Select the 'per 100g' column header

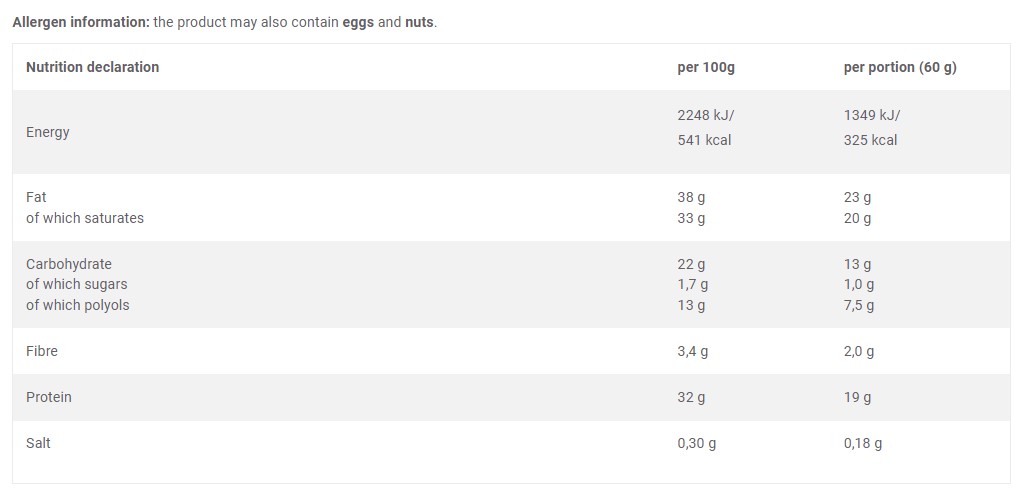pyautogui.click(x=706, y=67)
